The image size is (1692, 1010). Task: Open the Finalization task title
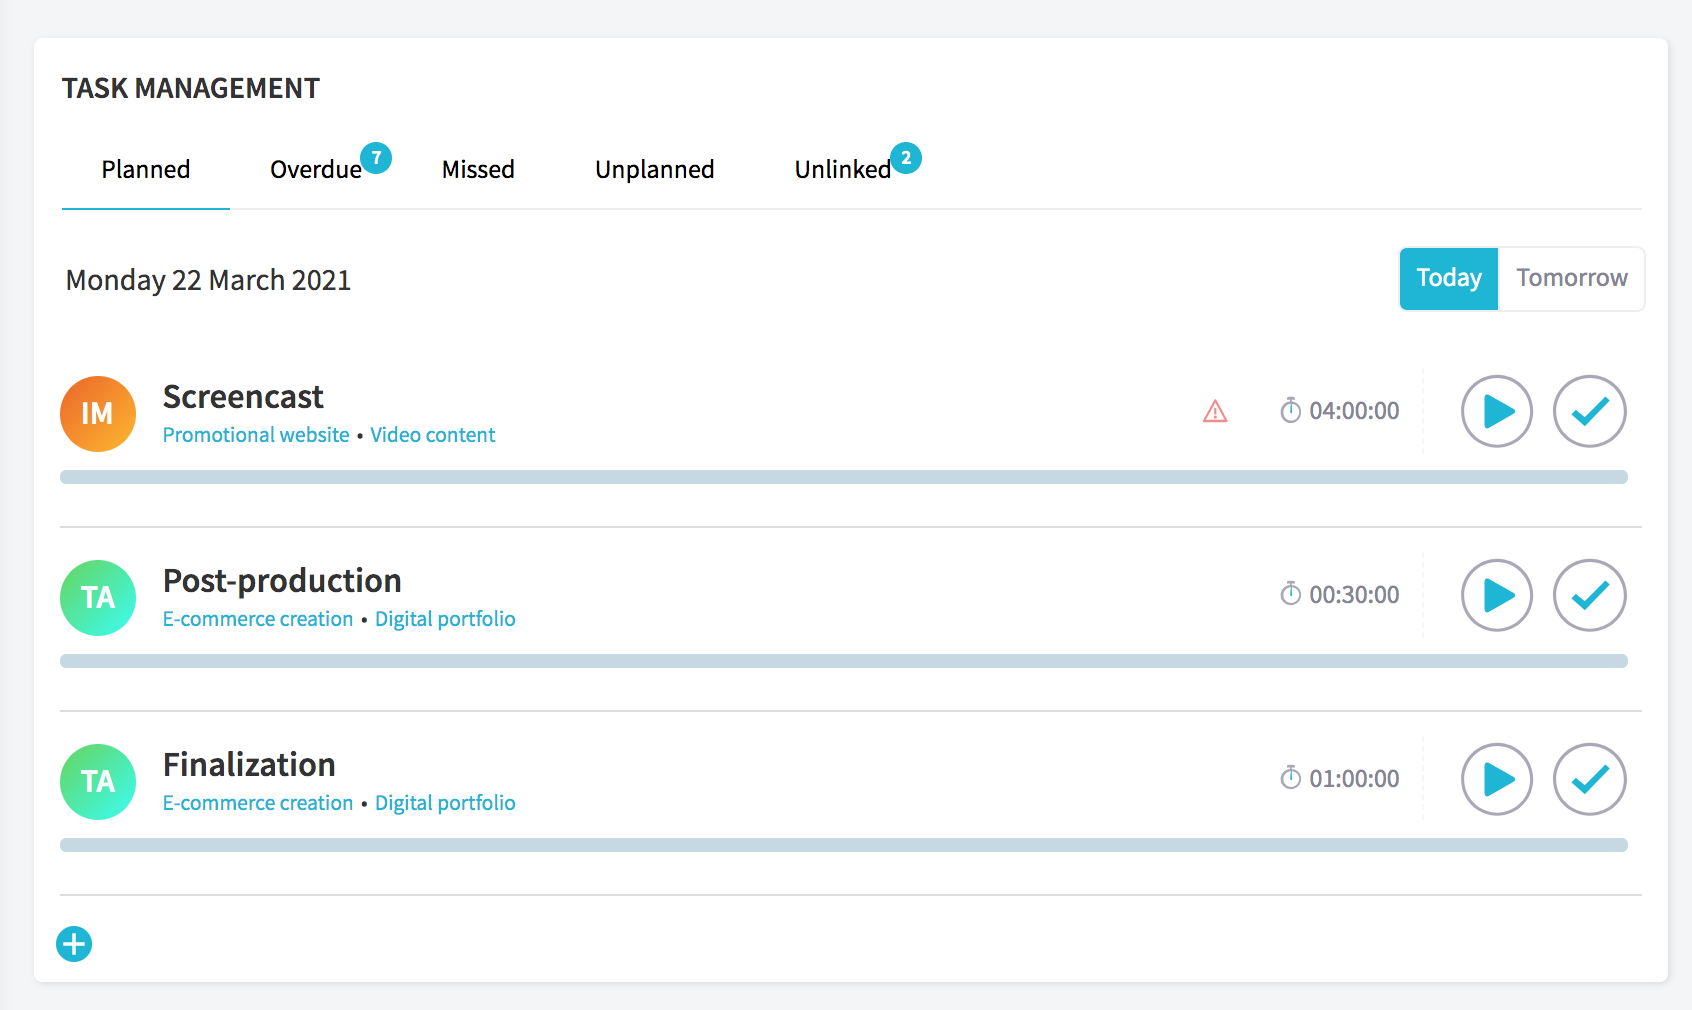point(249,765)
